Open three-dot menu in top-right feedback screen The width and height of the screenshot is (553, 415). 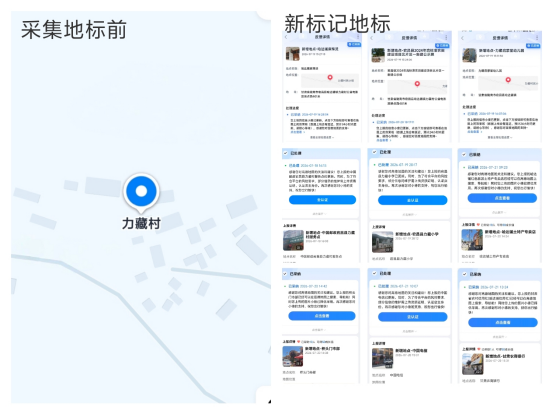point(537,37)
